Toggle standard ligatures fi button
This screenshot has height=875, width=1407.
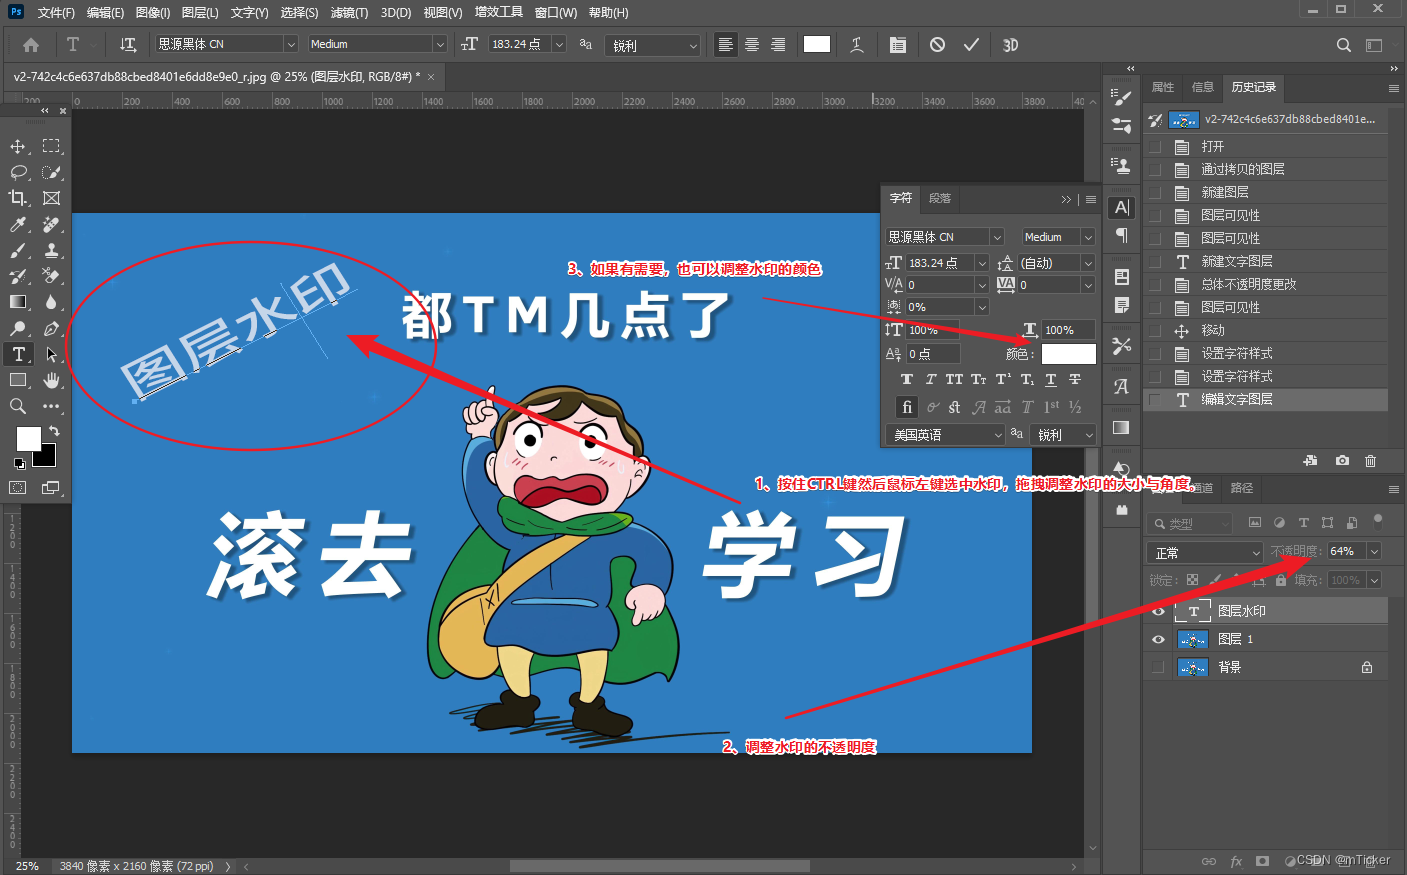tap(907, 407)
